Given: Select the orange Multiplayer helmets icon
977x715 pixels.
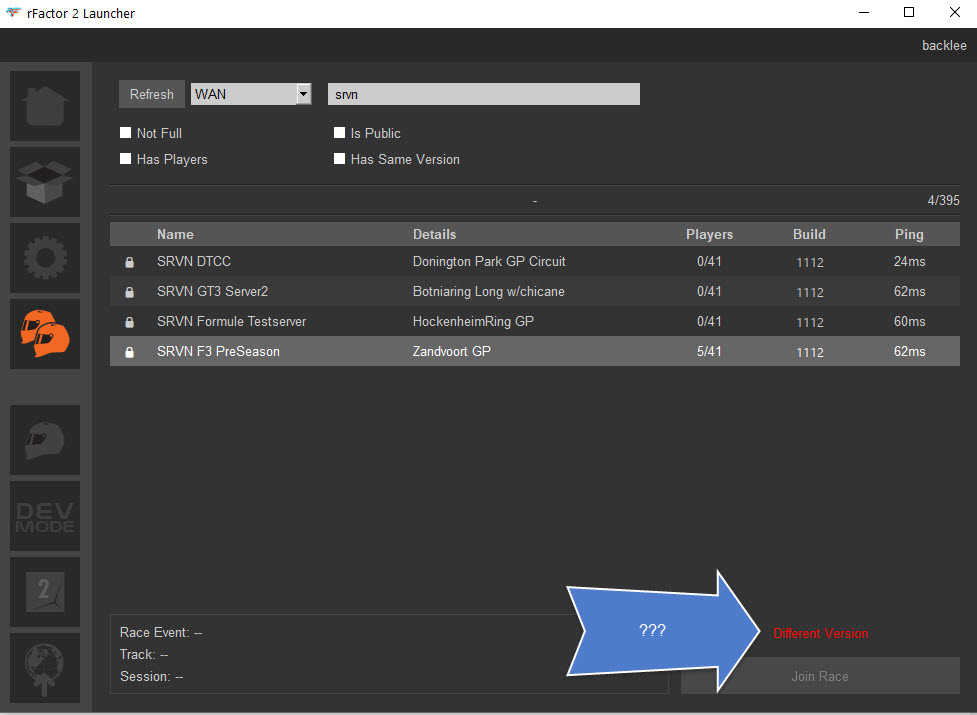Looking at the screenshot, I should tap(45, 334).
